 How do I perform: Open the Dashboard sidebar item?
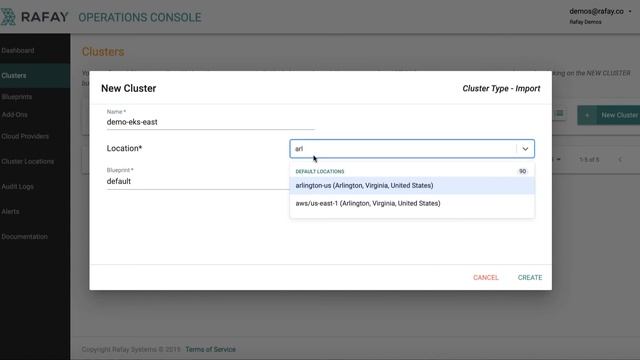[x=18, y=51]
